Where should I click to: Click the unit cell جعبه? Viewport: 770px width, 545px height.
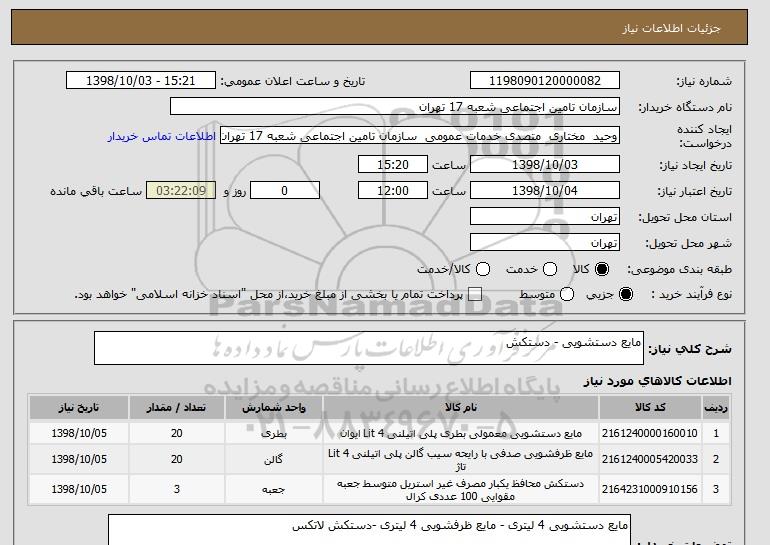(x=274, y=490)
